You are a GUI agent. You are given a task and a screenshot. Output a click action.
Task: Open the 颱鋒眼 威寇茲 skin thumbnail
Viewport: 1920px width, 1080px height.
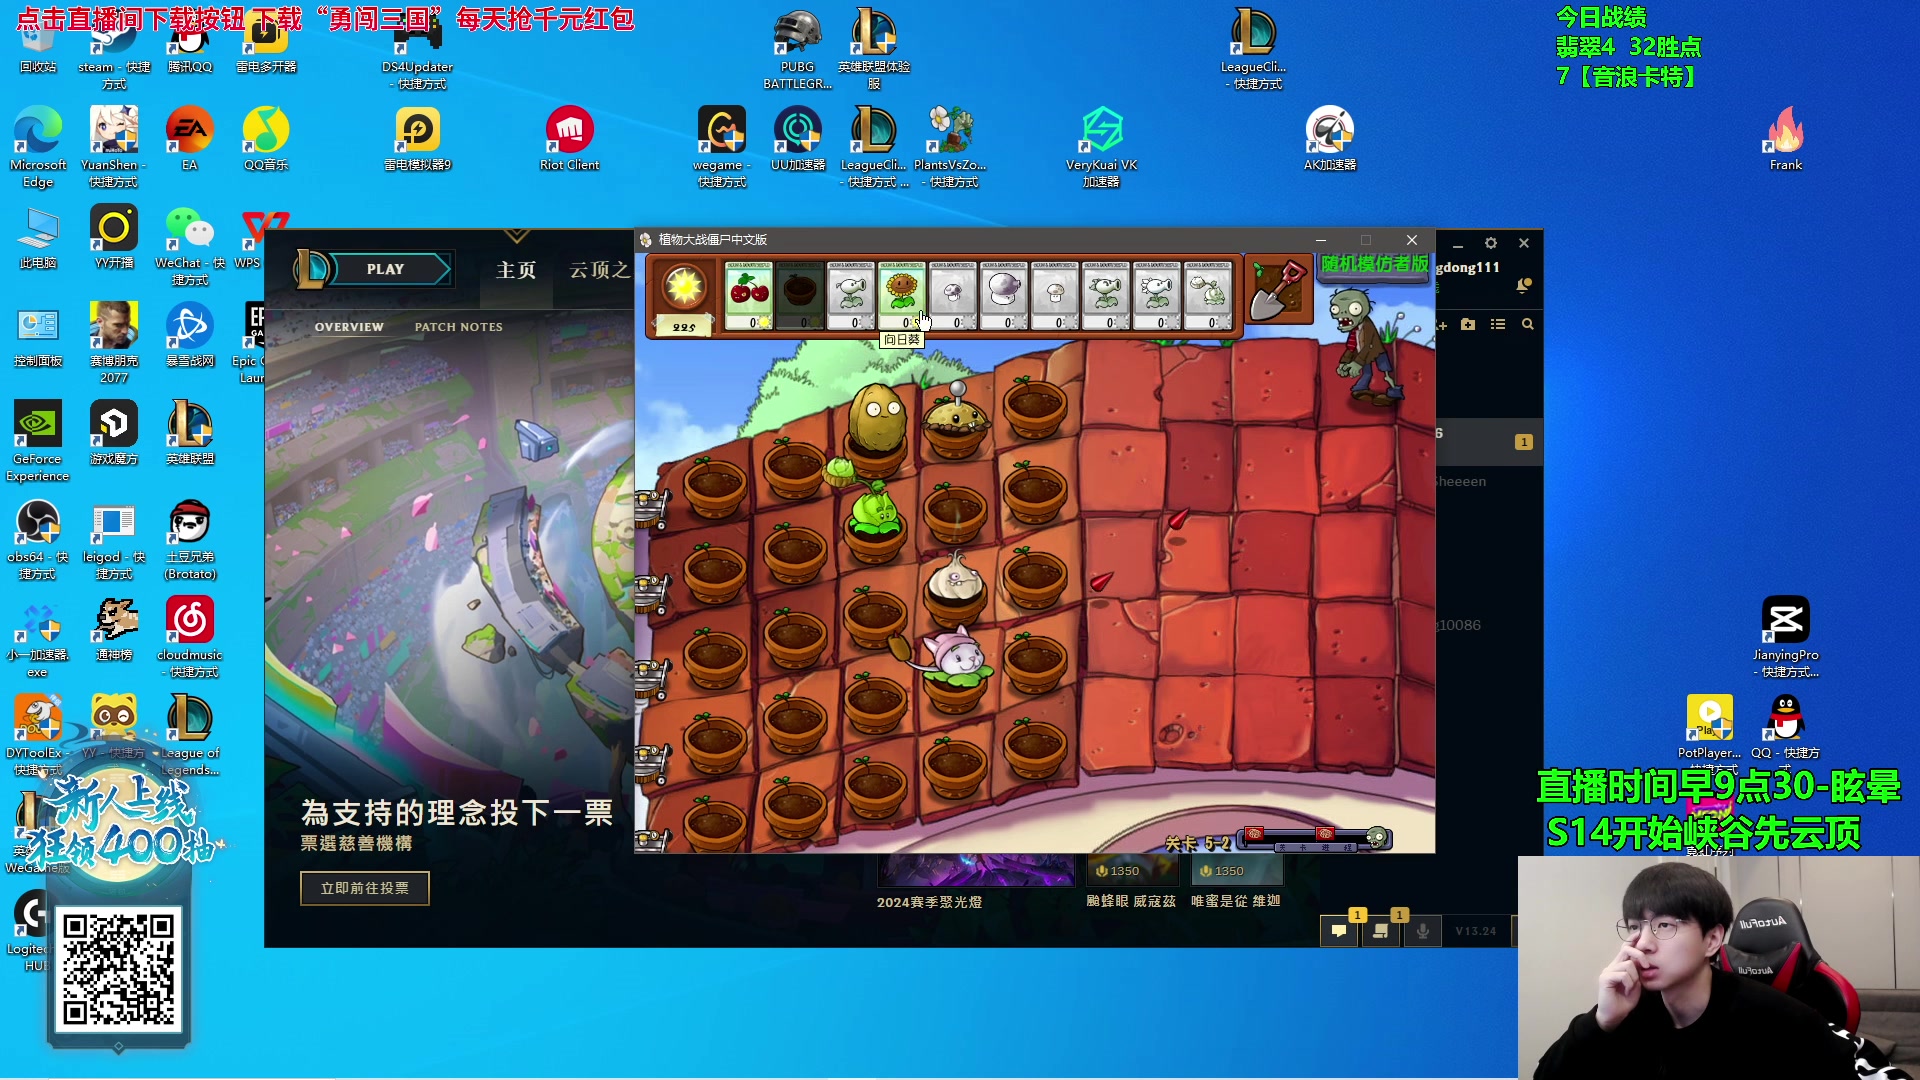click(1132, 871)
